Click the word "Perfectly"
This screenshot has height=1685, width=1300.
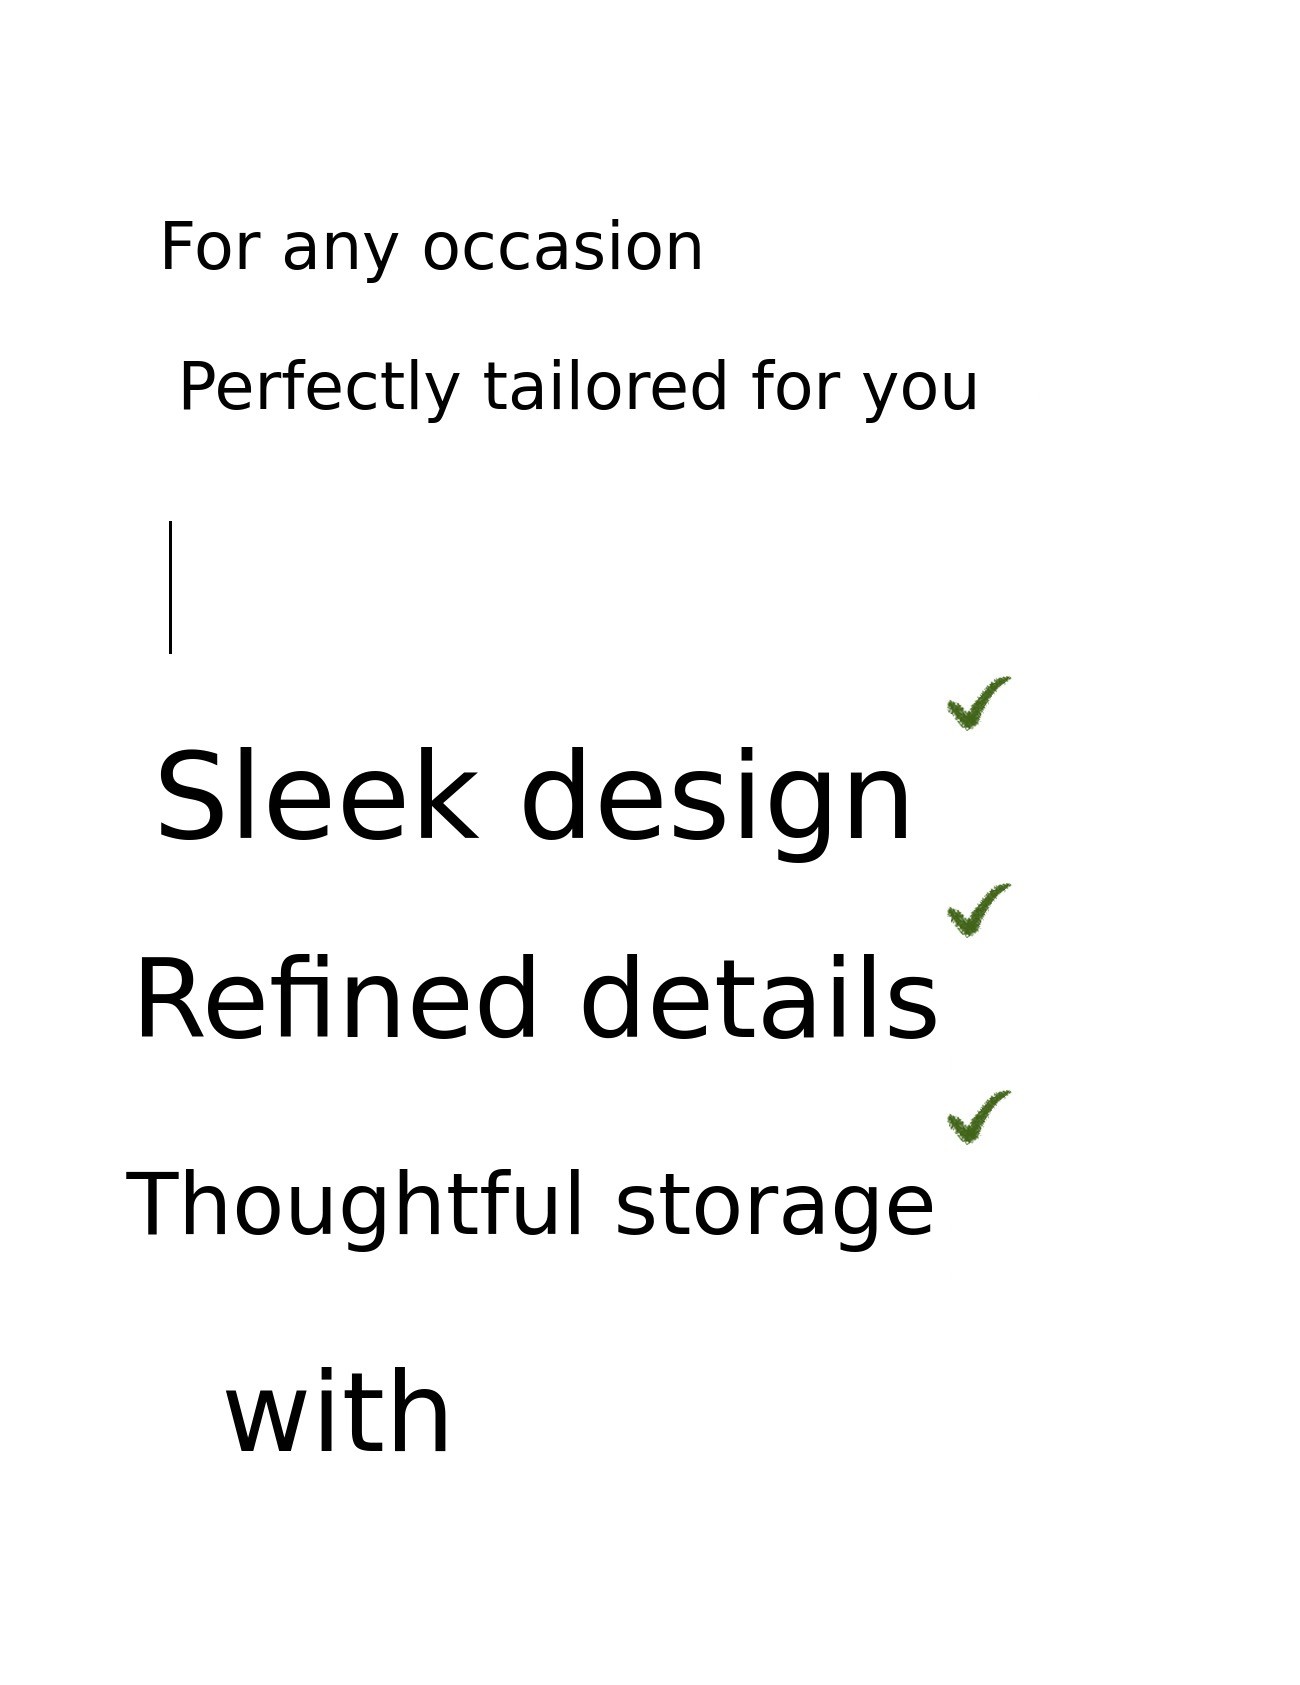tap(319, 388)
